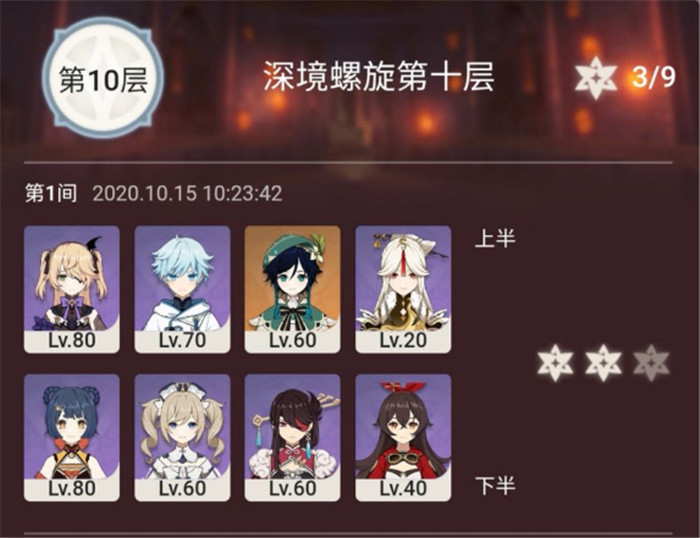Click the 上半 first-half label
Screen dimensions: 700x538
click(495, 238)
